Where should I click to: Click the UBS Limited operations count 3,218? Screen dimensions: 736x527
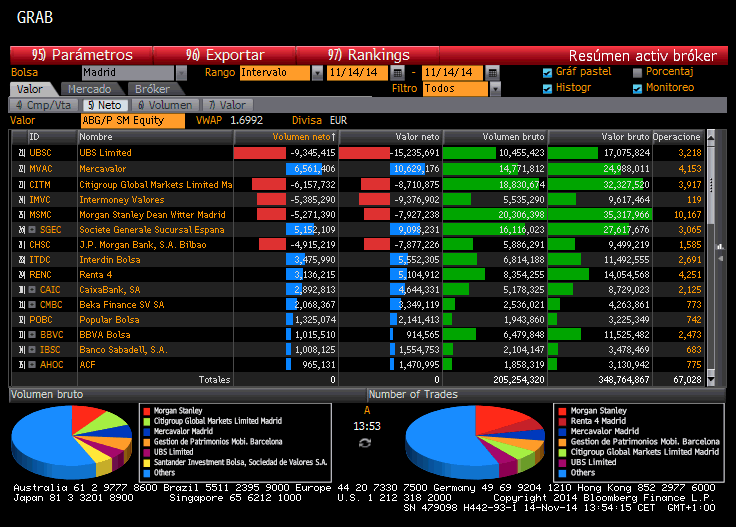pos(690,153)
